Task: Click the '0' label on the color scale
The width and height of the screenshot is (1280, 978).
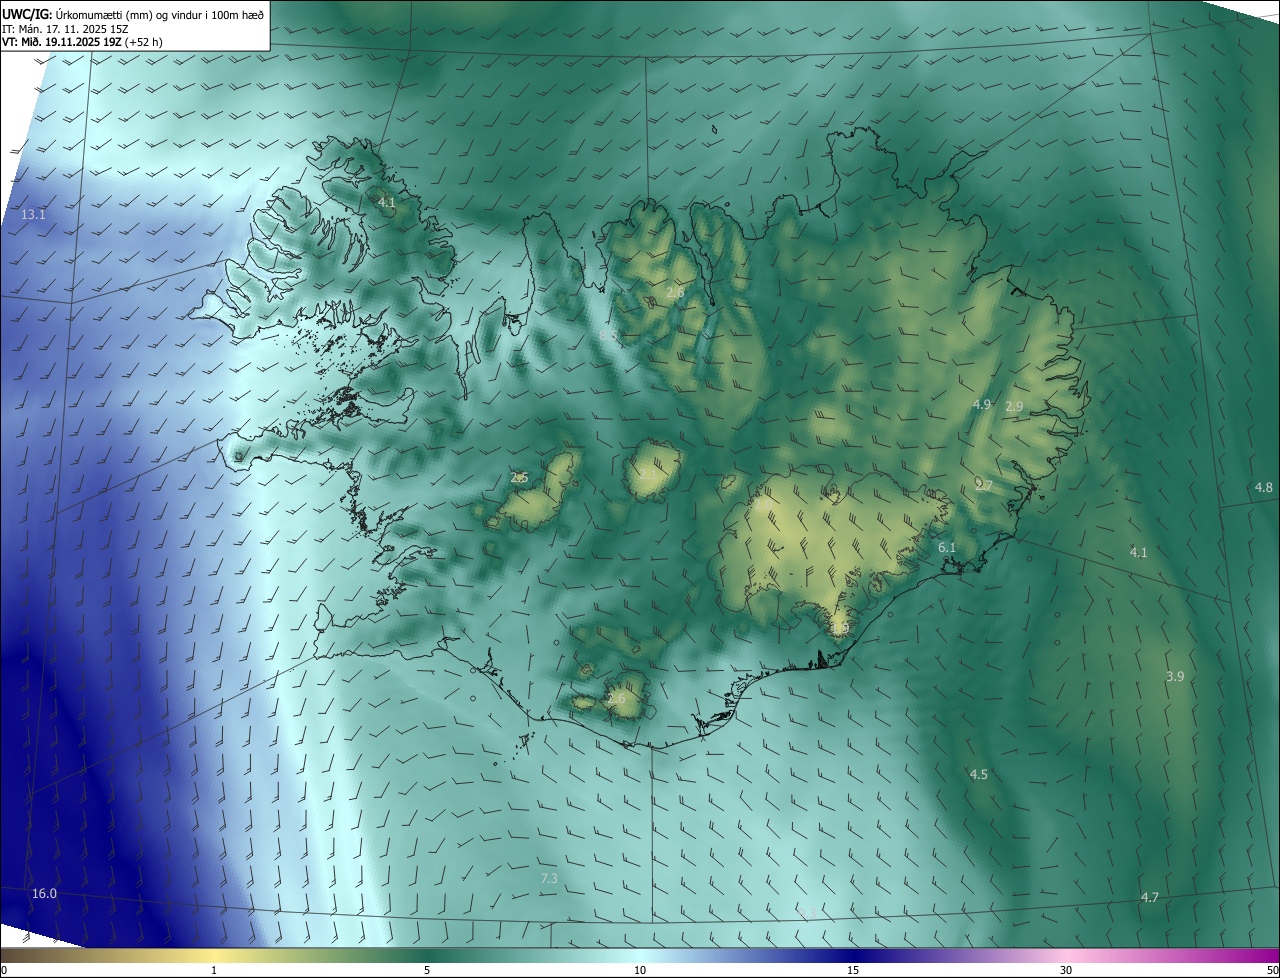Action: pyautogui.click(x=4, y=970)
